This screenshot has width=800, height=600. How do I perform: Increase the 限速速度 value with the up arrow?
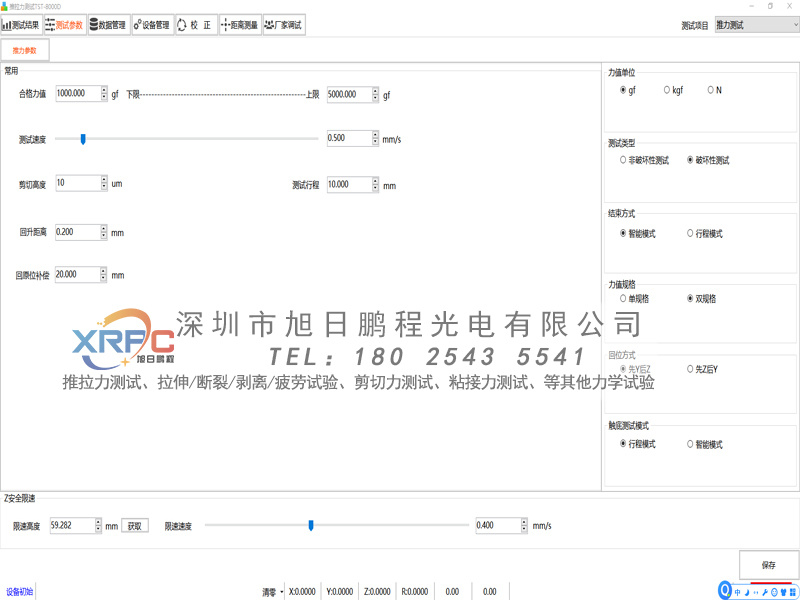pyautogui.click(x=524, y=522)
